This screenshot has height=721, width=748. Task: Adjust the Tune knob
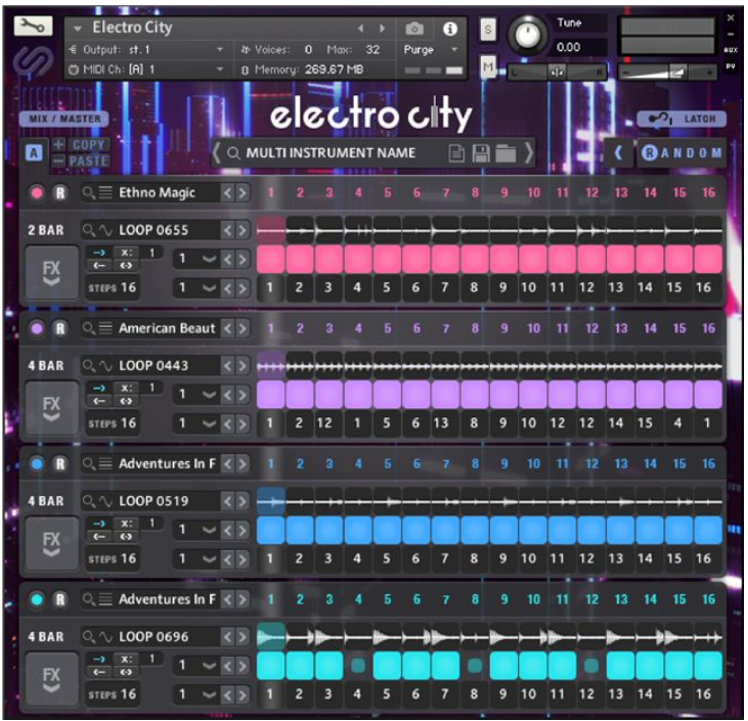click(x=527, y=34)
